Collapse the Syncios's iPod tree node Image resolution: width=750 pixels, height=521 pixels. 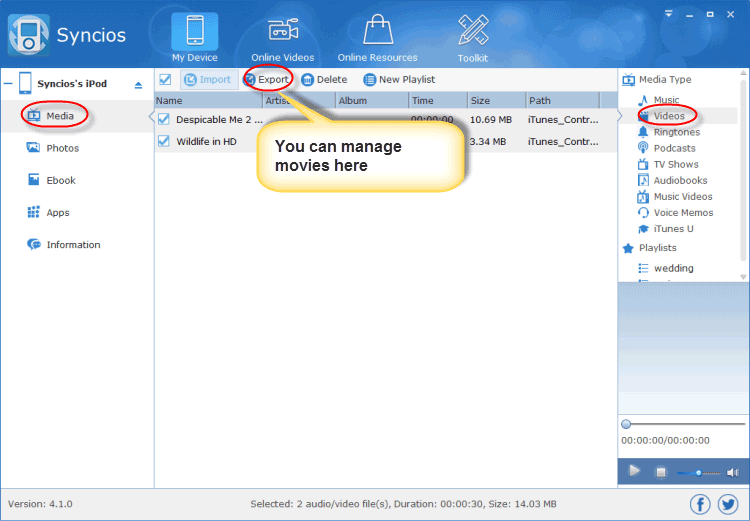(x=8, y=84)
